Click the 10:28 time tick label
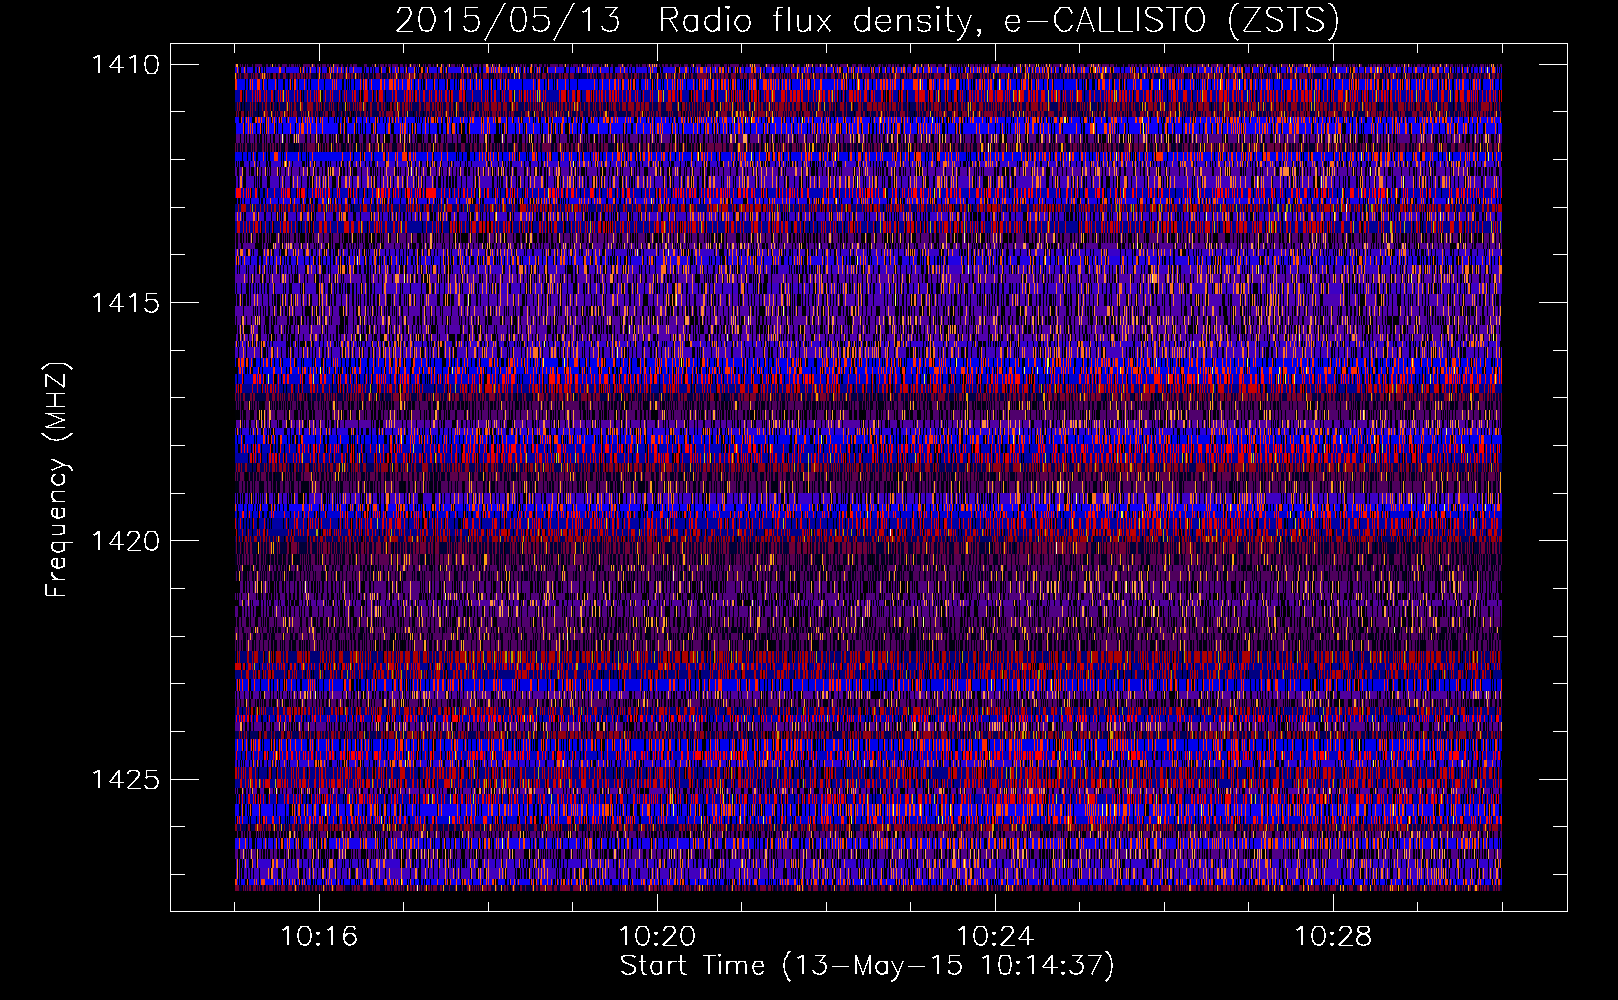 coord(1333,937)
